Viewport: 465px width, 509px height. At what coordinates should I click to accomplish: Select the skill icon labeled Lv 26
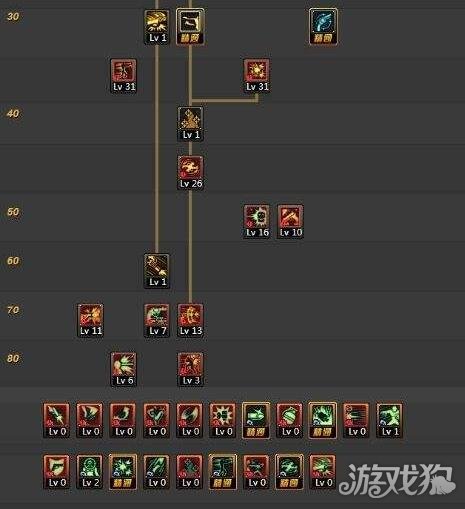(x=190, y=173)
